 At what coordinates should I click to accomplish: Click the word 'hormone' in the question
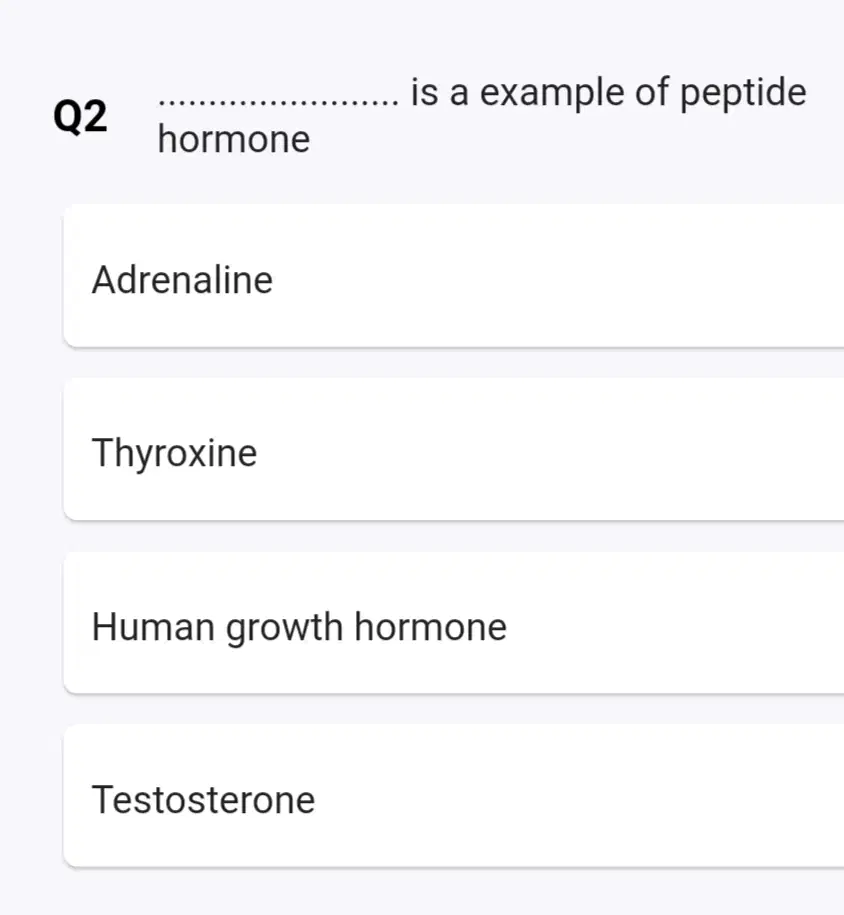point(233,139)
